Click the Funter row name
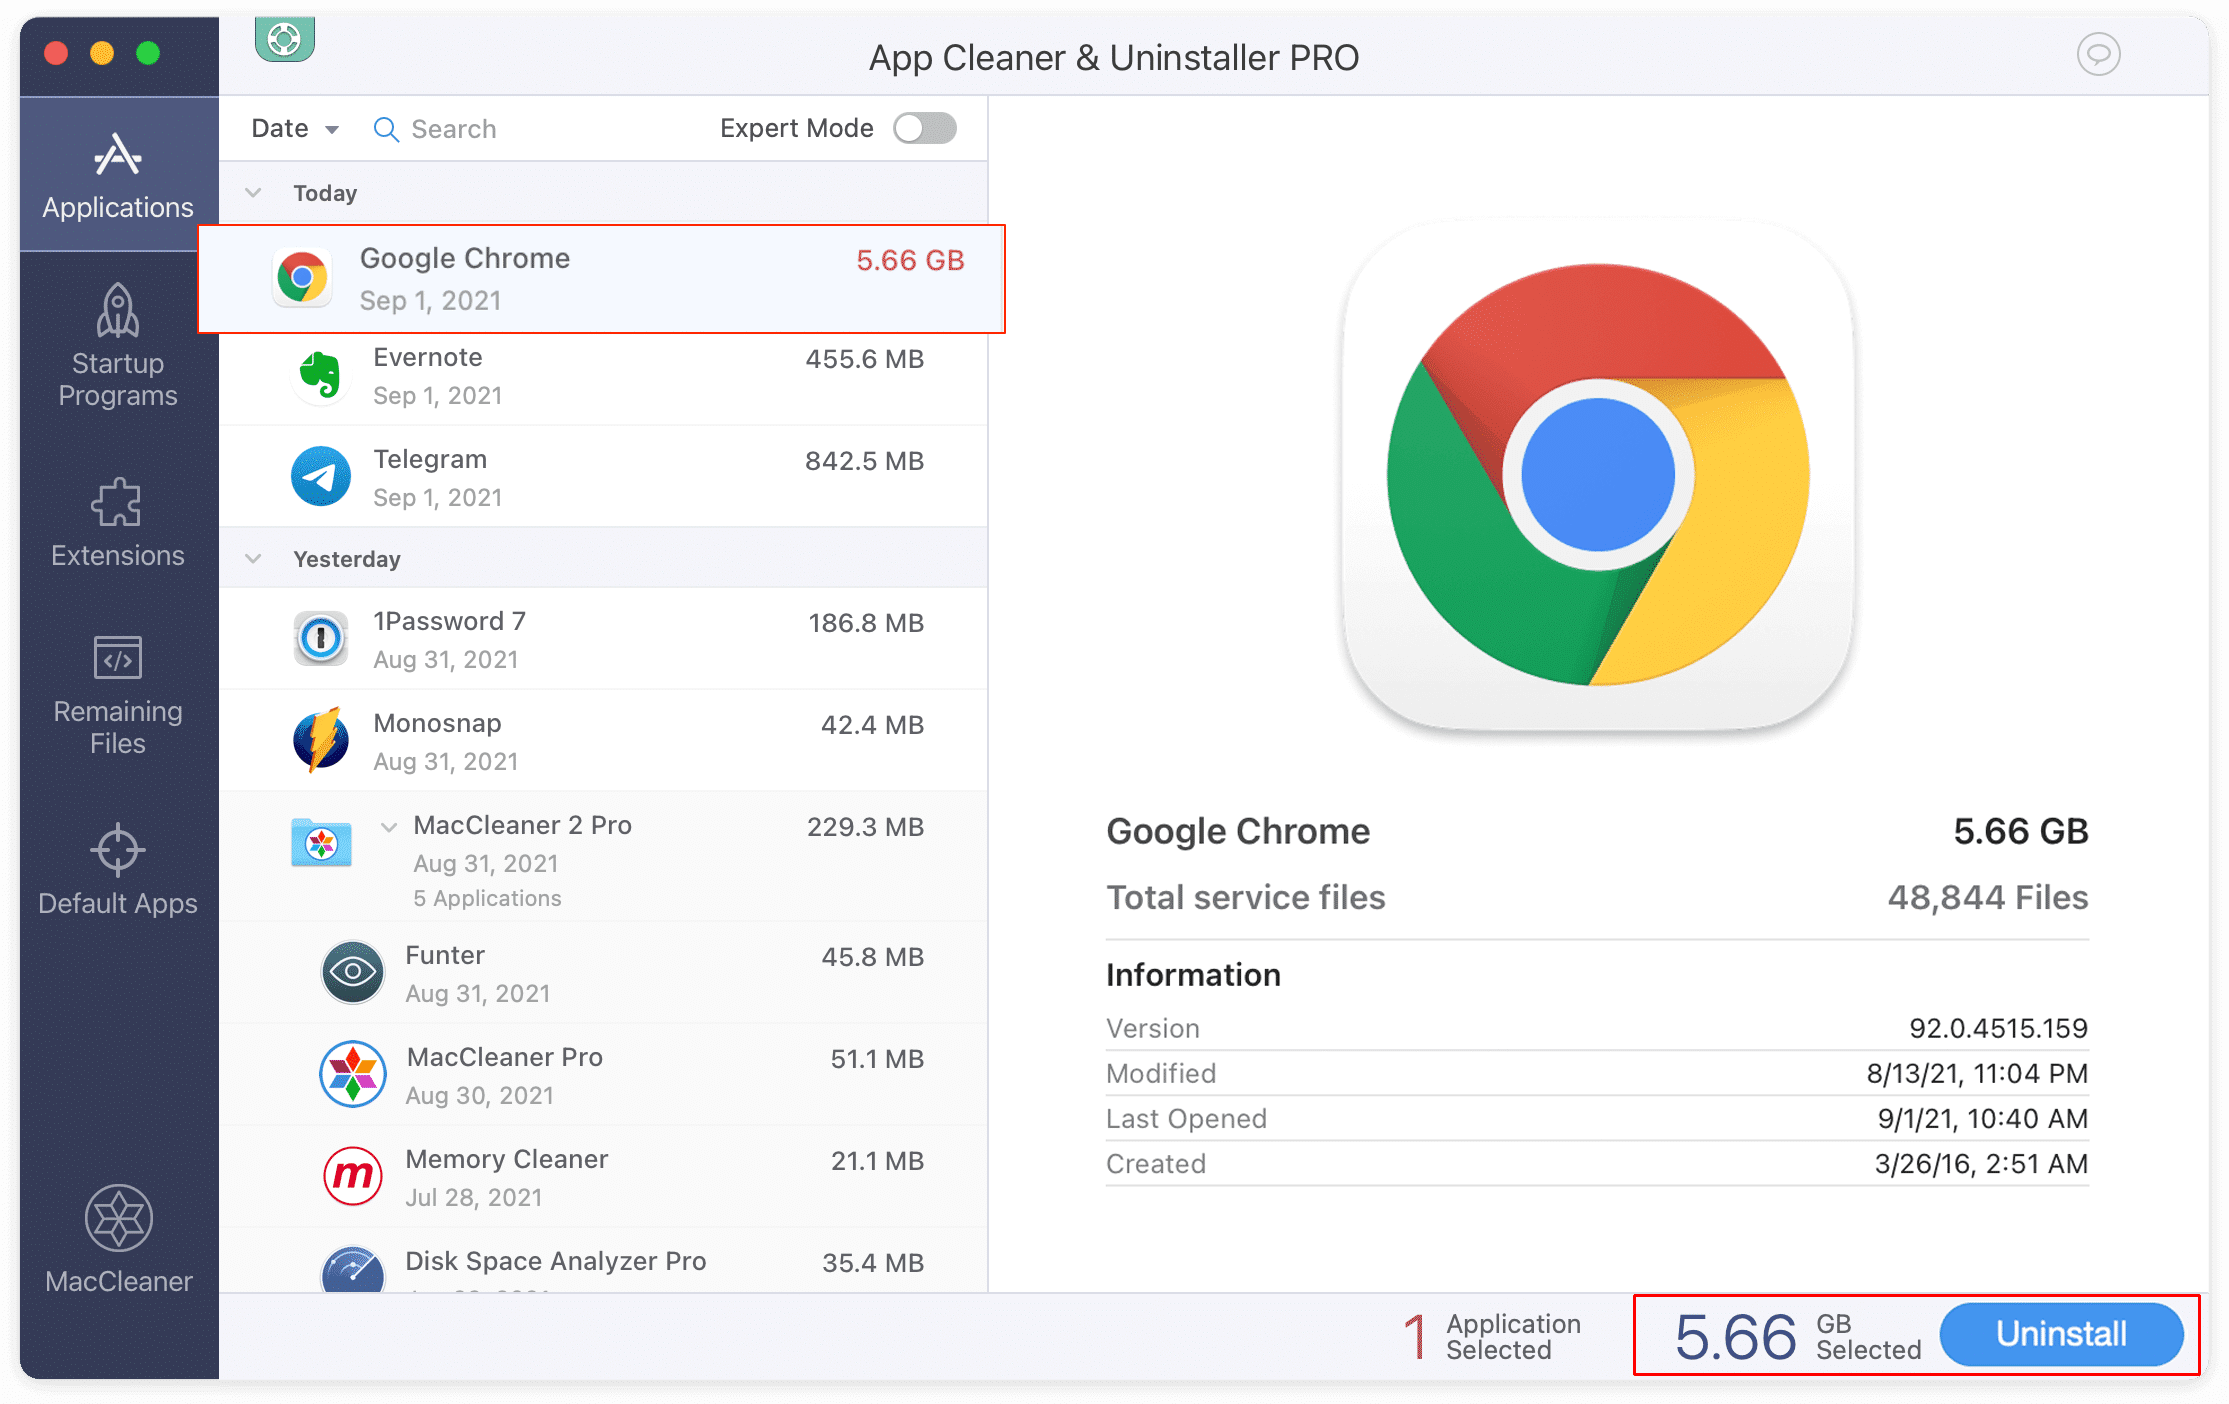 pos(445,955)
